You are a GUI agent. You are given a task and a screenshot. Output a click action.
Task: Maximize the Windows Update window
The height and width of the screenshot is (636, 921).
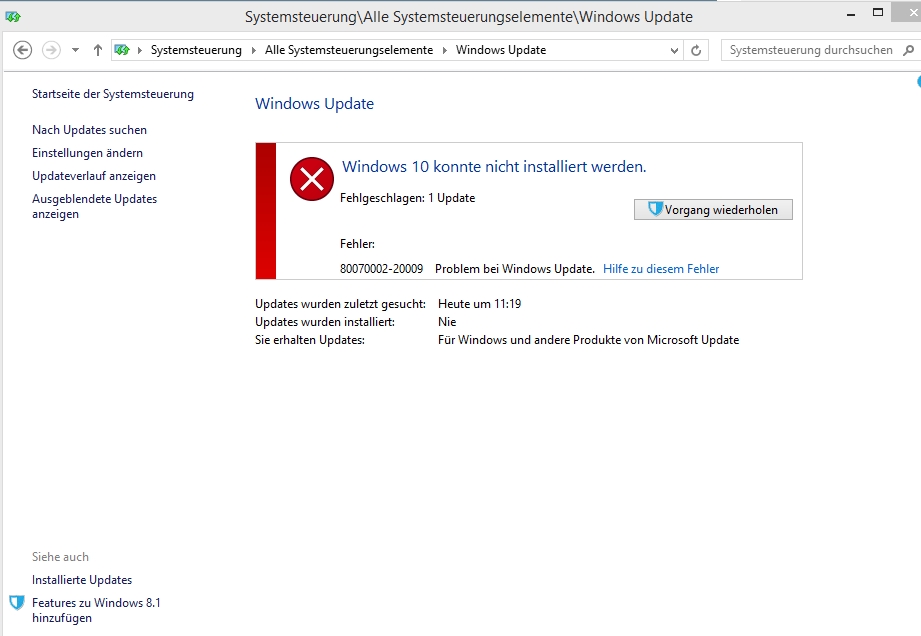click(878, 12)
